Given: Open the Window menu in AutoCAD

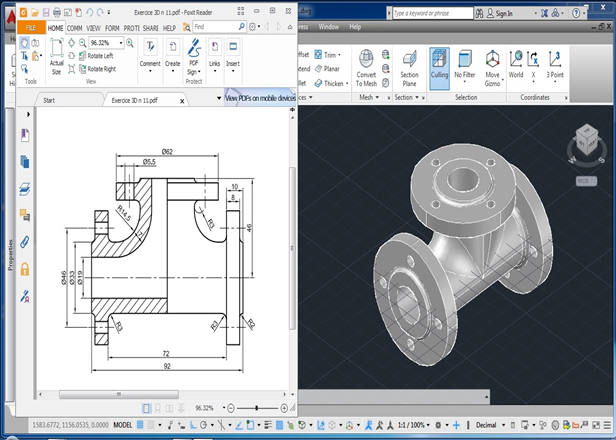Looking at the screenshot, I should tap(328, 27).
